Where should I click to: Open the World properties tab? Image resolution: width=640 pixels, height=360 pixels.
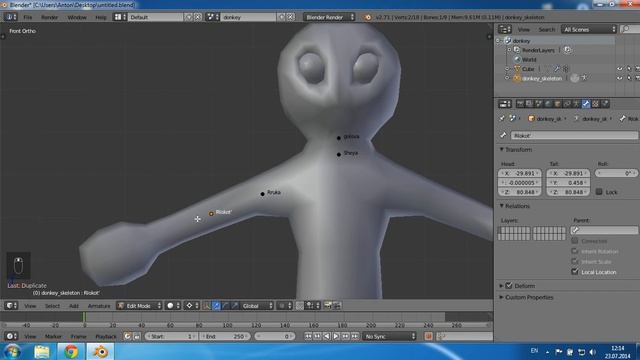pyautogui.click(x=548, y=104)
